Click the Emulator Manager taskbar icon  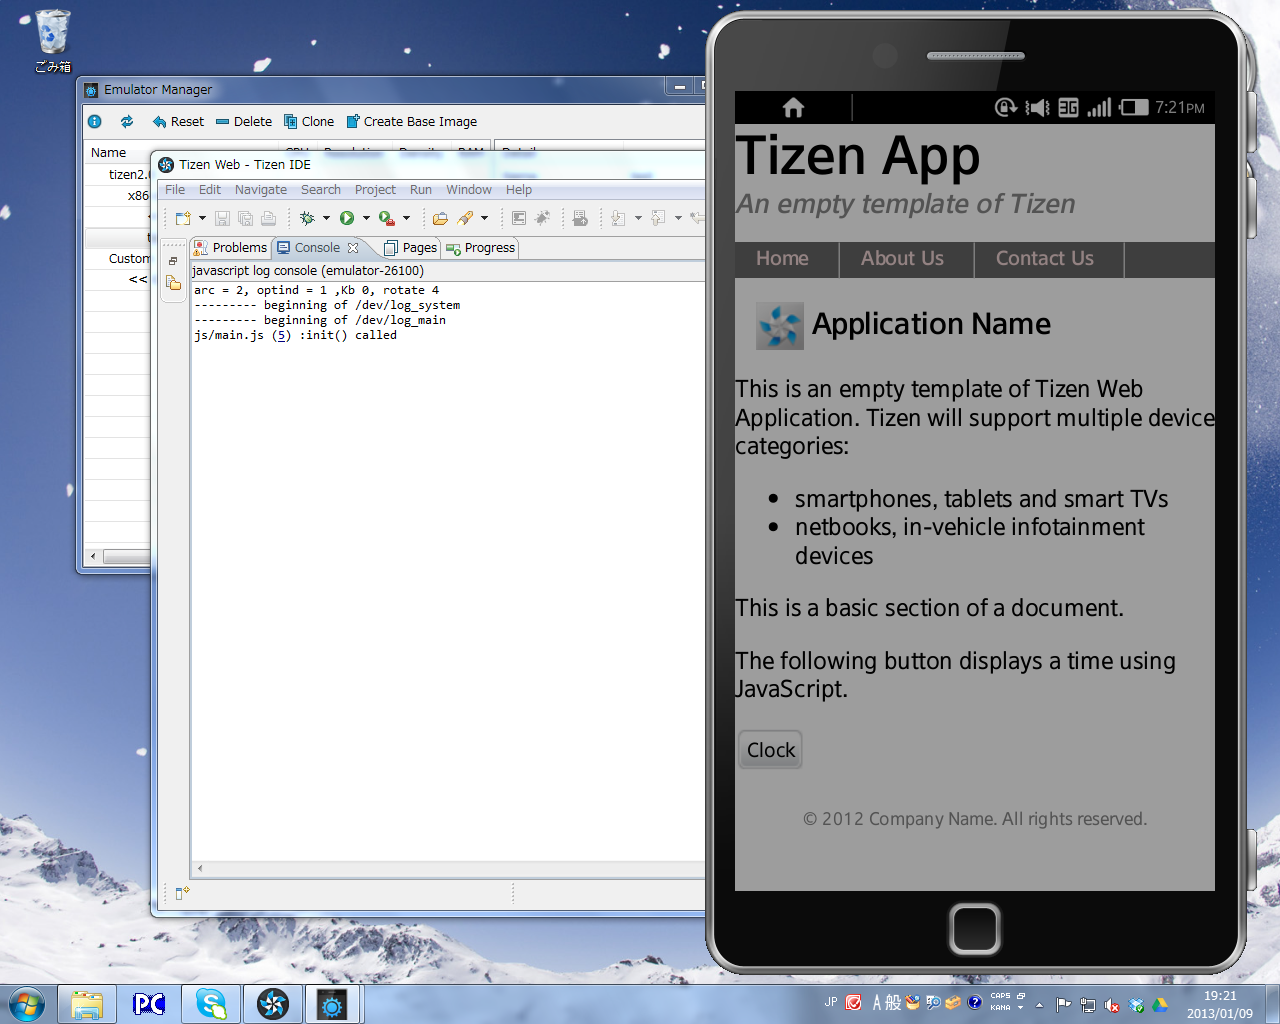tap(332, 1004)
